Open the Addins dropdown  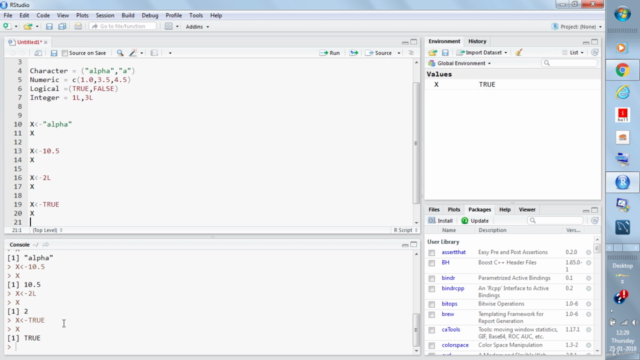coord(197,27)
